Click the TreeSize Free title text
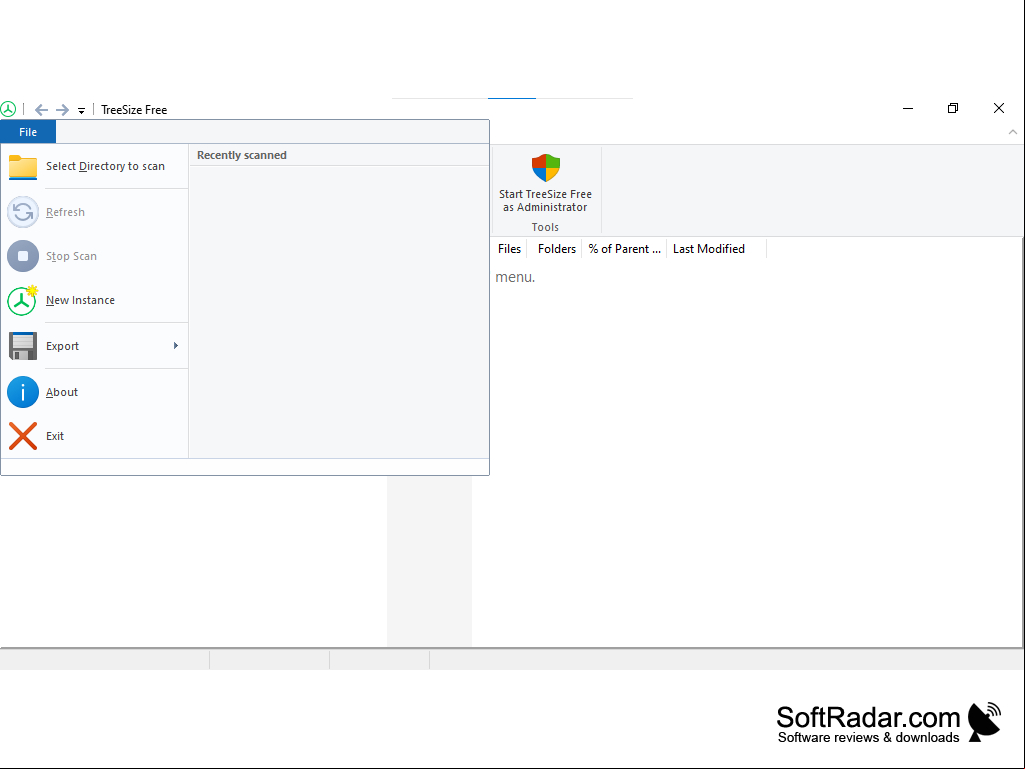This screenshot has height=769, width=1025. [x=134, y=110]
